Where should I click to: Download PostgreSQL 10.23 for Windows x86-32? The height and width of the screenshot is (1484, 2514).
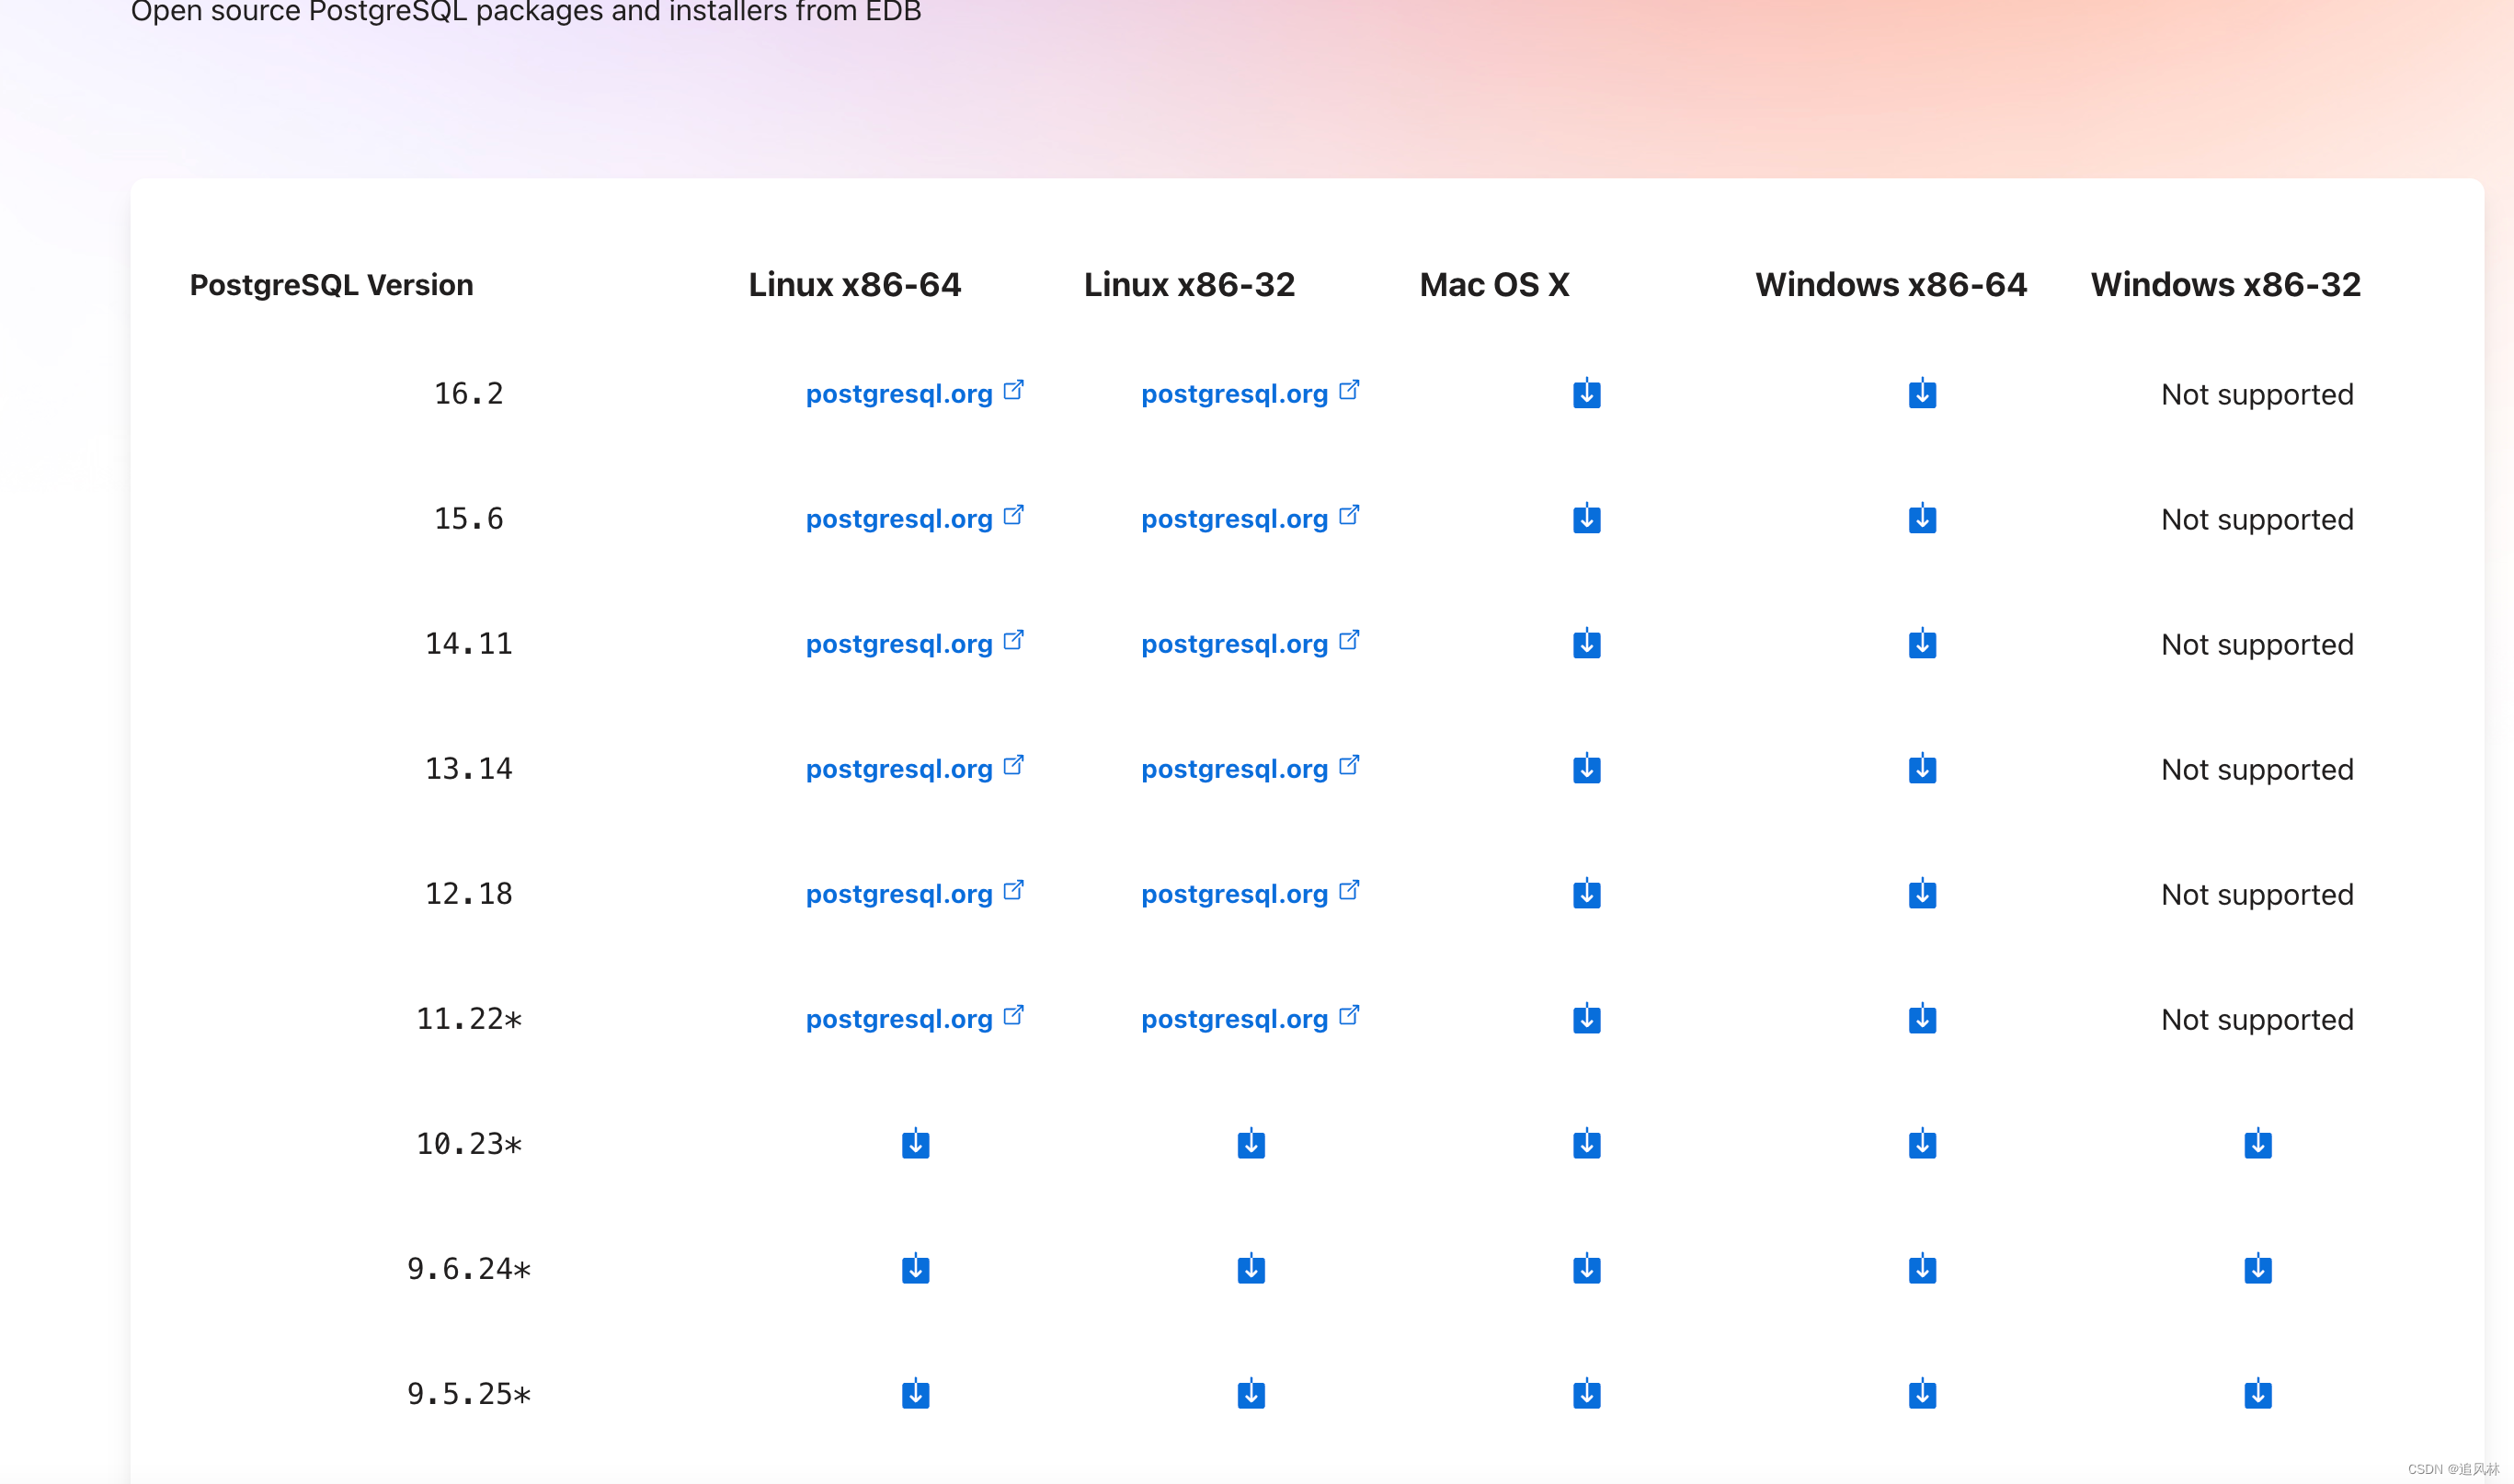(2257, 1144)
